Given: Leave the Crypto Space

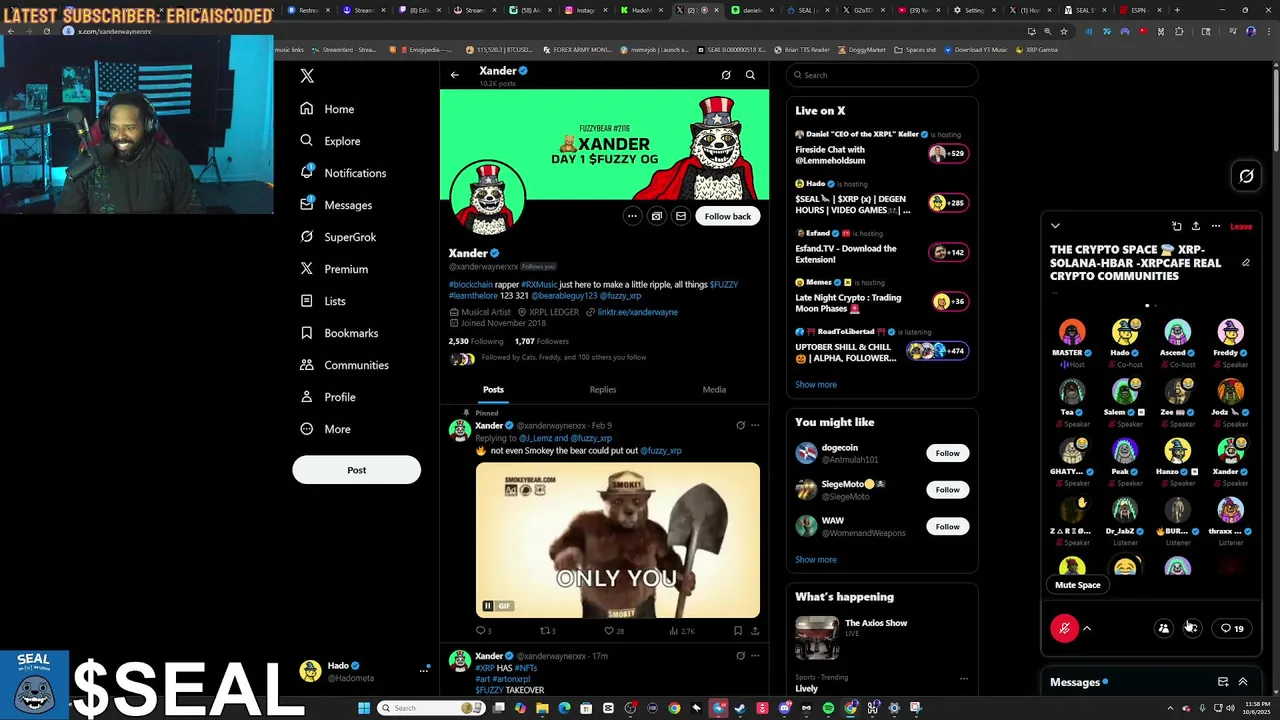Looking at the screenshot, I should (1241, 227).
